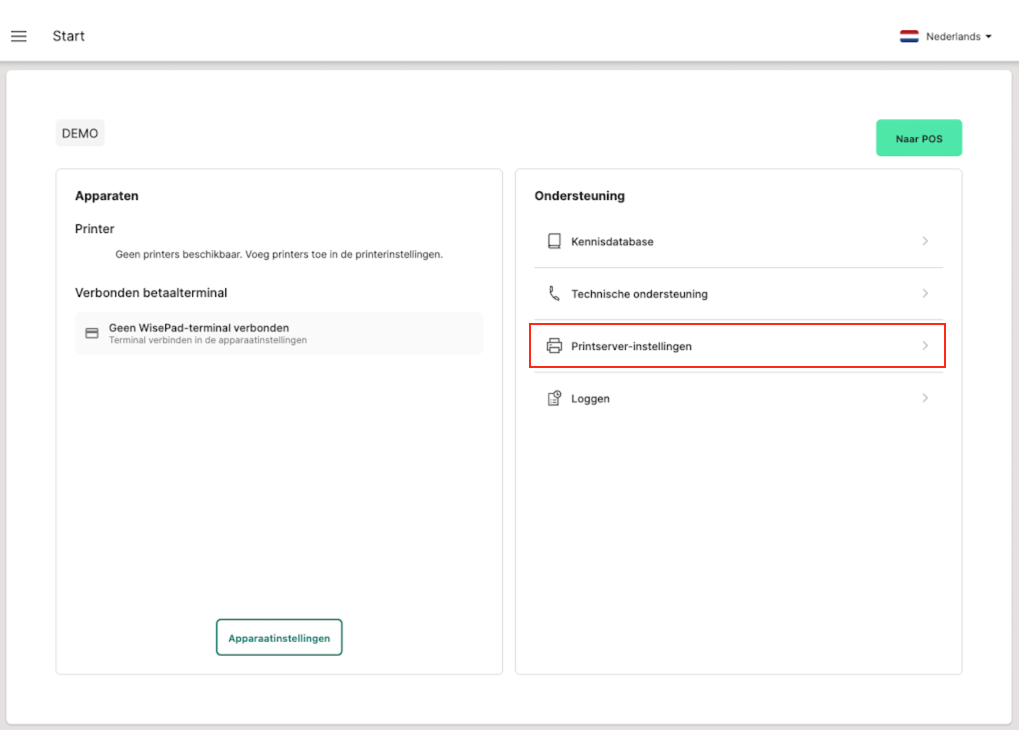
Task: Open the Printserver-instellingen label
Action: tap(631, 346)
